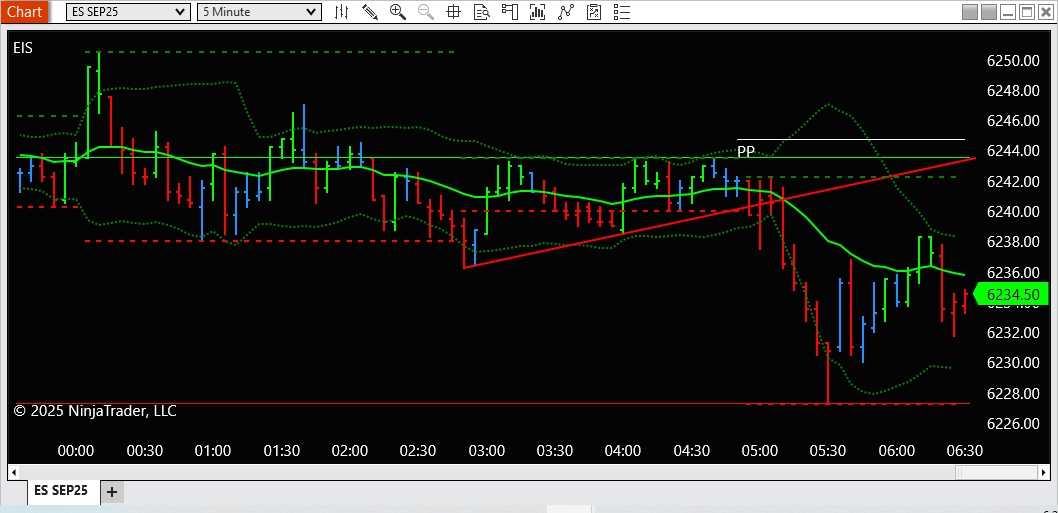Click the 6244.00 price axis label
The height and width of the screenshot is (513, 1058).
[1013, 151]
